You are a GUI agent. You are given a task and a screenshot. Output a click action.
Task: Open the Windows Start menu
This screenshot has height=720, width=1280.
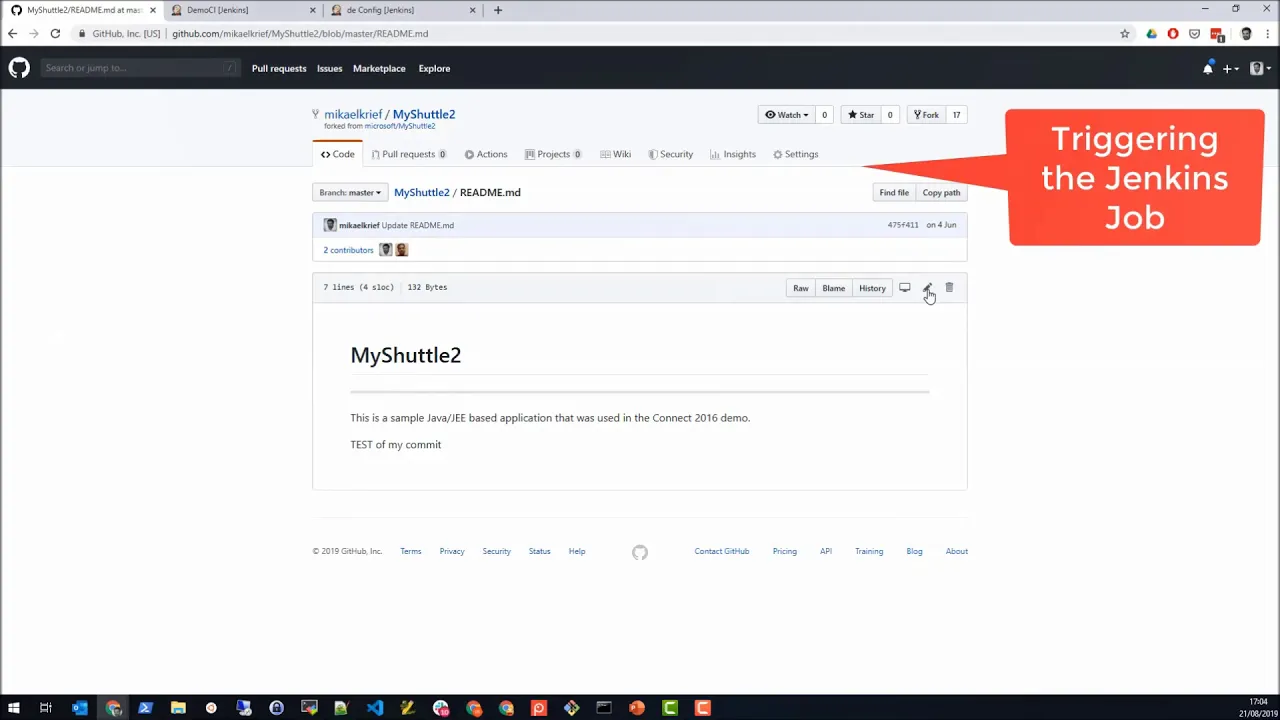click(13, 708)
